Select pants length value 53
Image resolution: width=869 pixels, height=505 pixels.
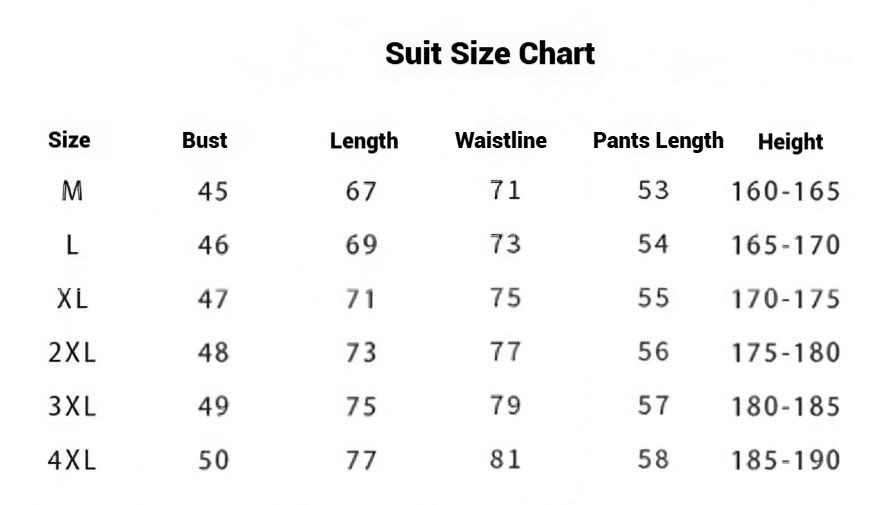point(653,191)
